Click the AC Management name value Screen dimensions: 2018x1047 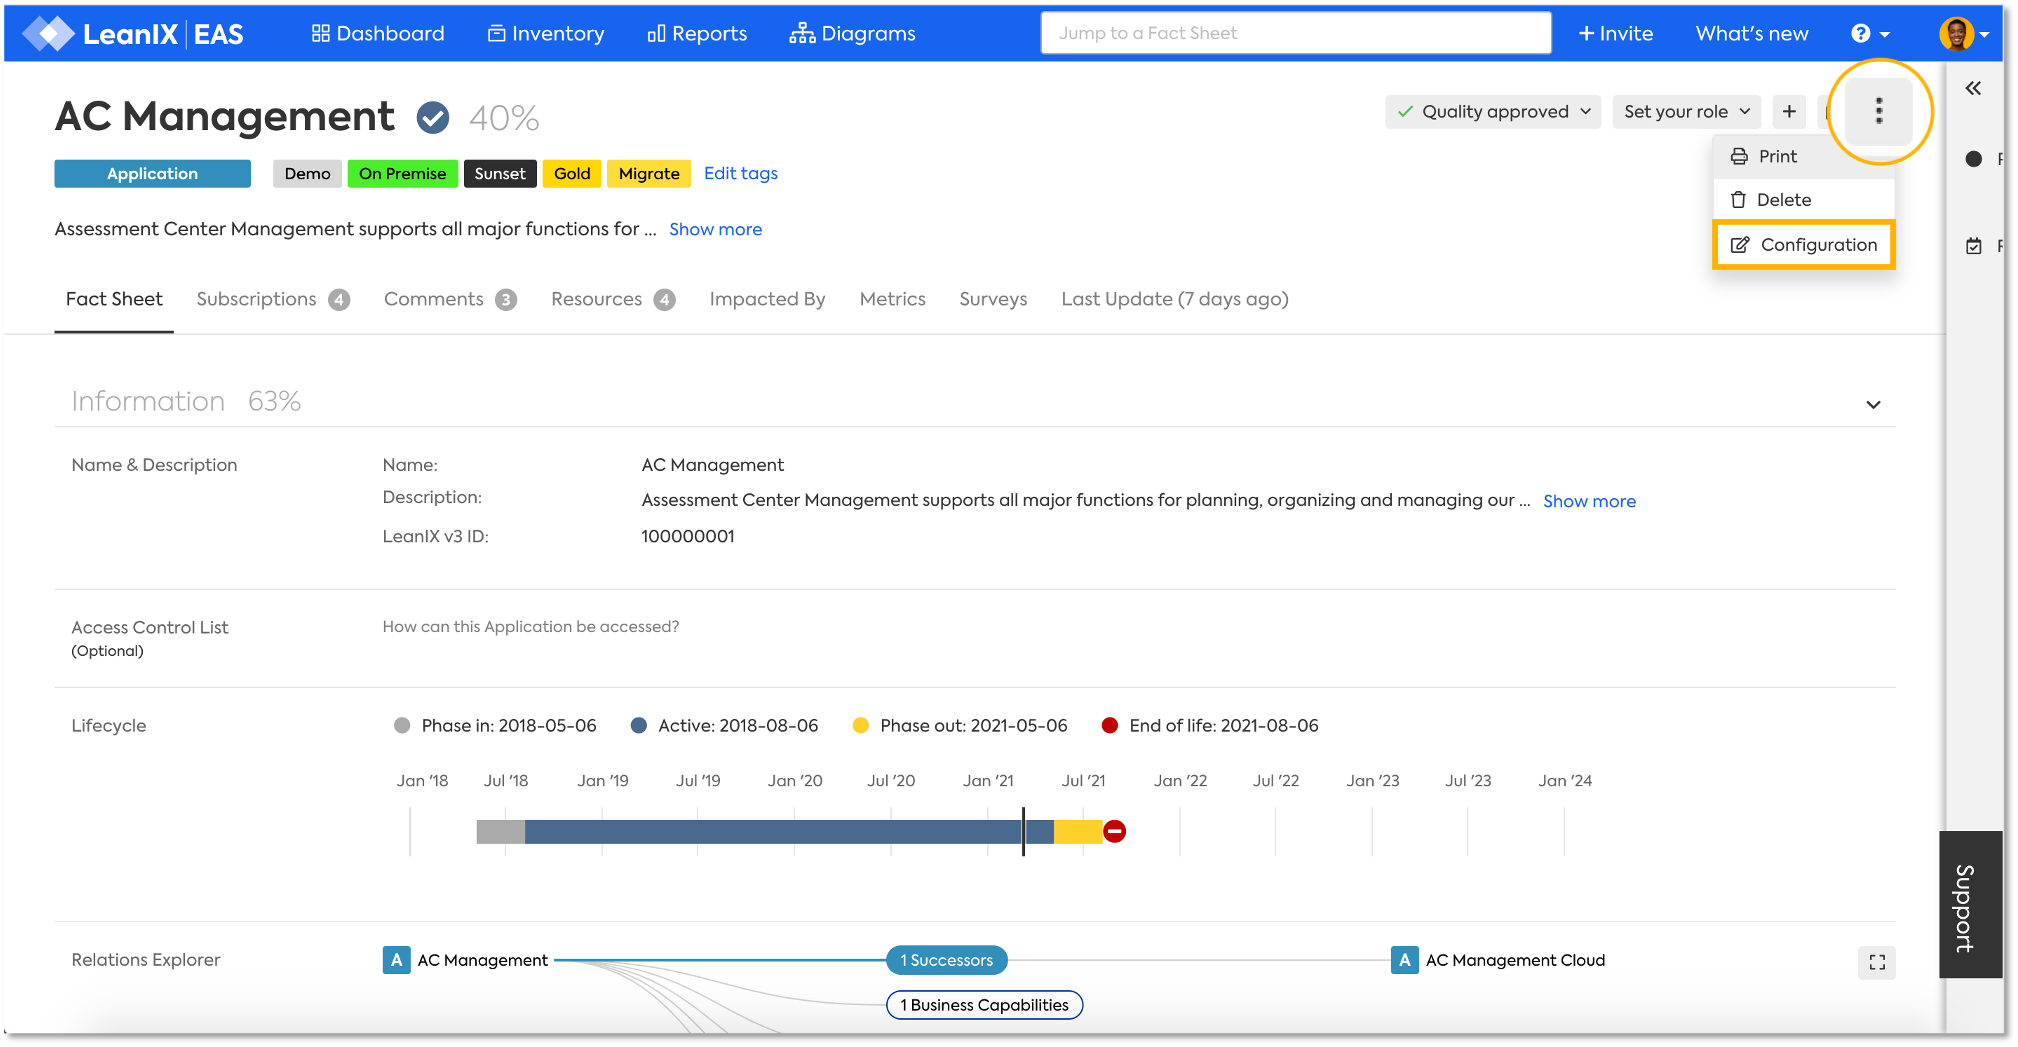click(713, 465)
